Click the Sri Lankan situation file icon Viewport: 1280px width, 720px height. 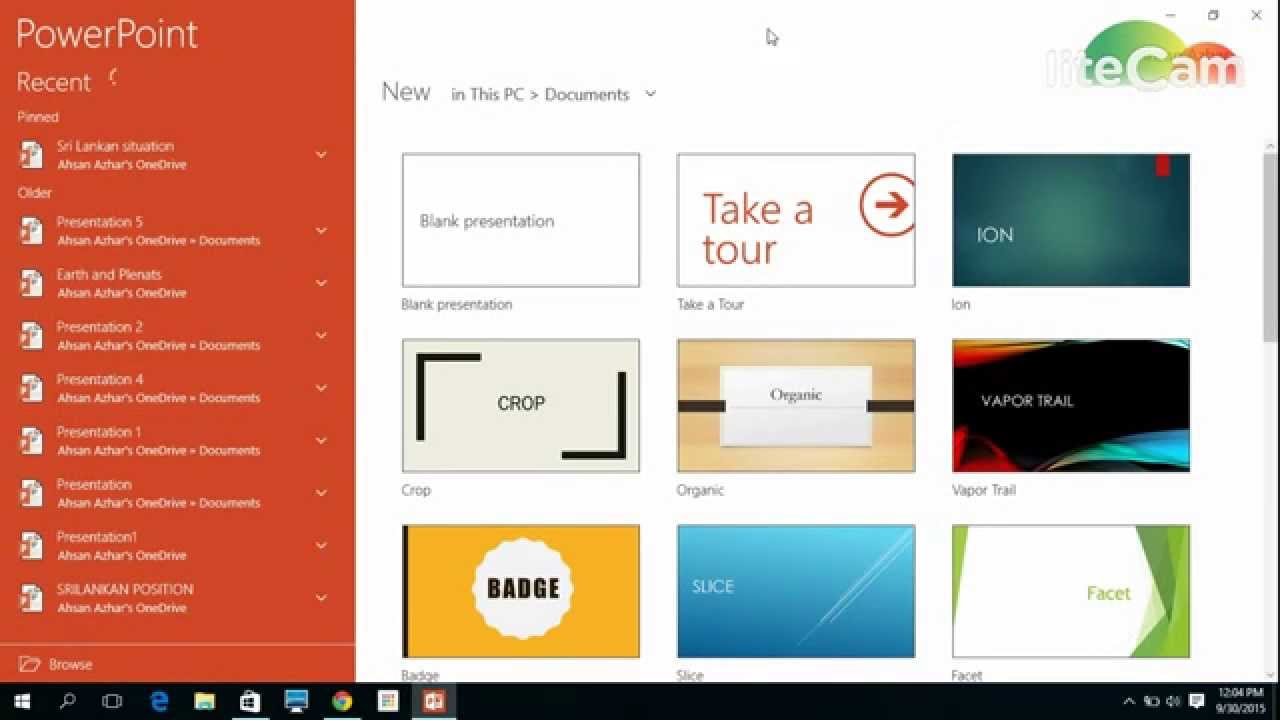[32, 155]
